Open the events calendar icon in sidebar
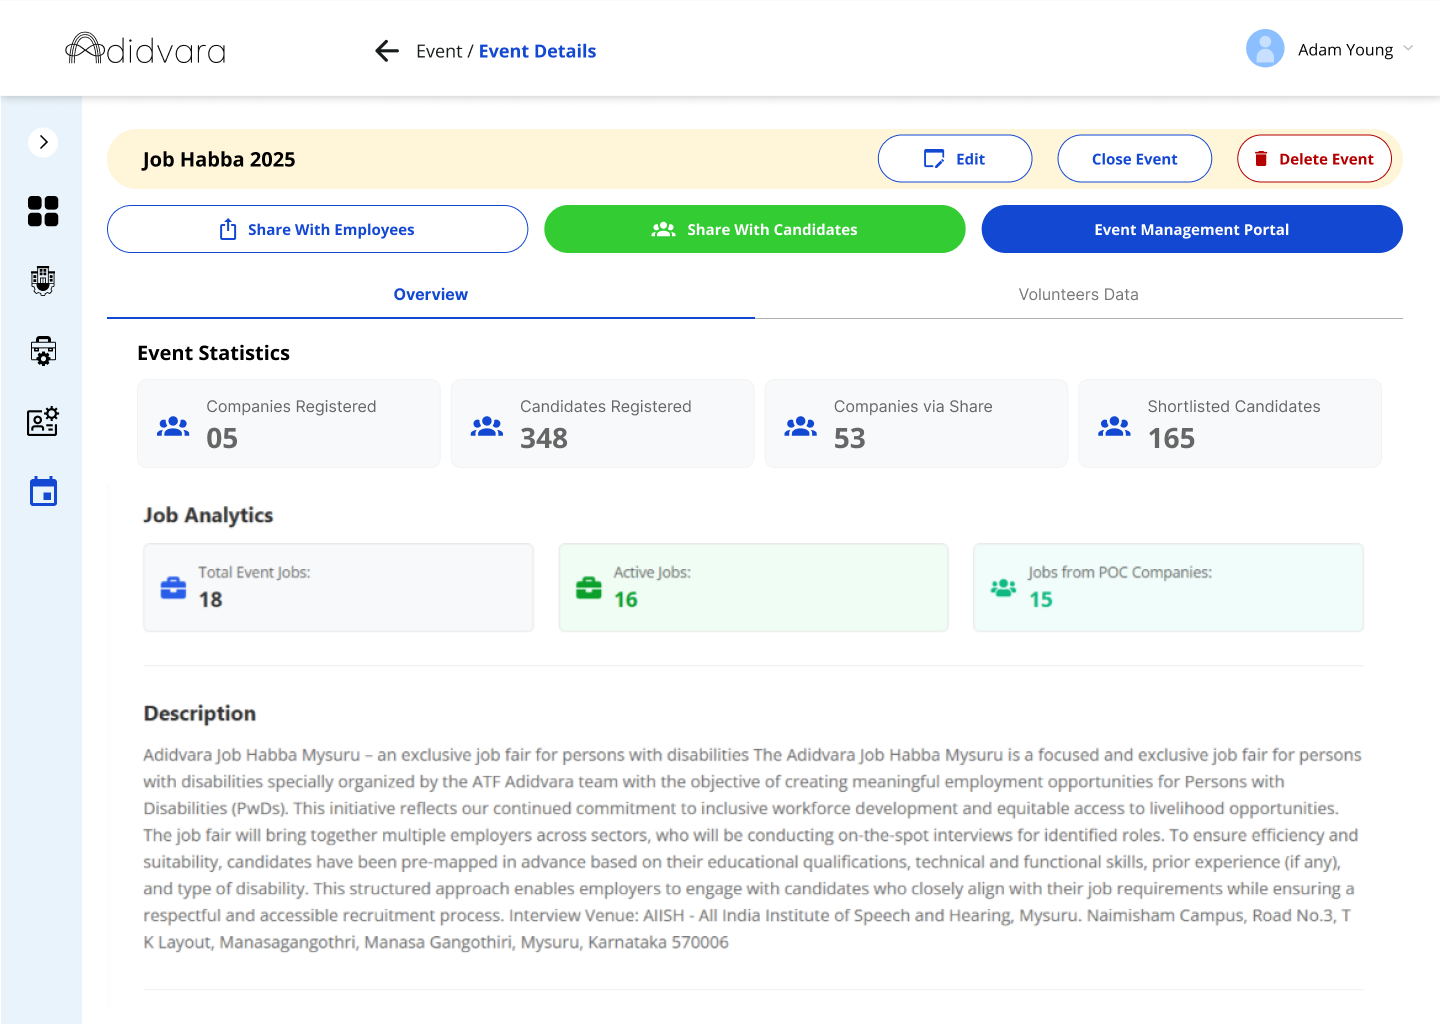The width and height of the screenshot is (1440, 1024). [43, 491]
